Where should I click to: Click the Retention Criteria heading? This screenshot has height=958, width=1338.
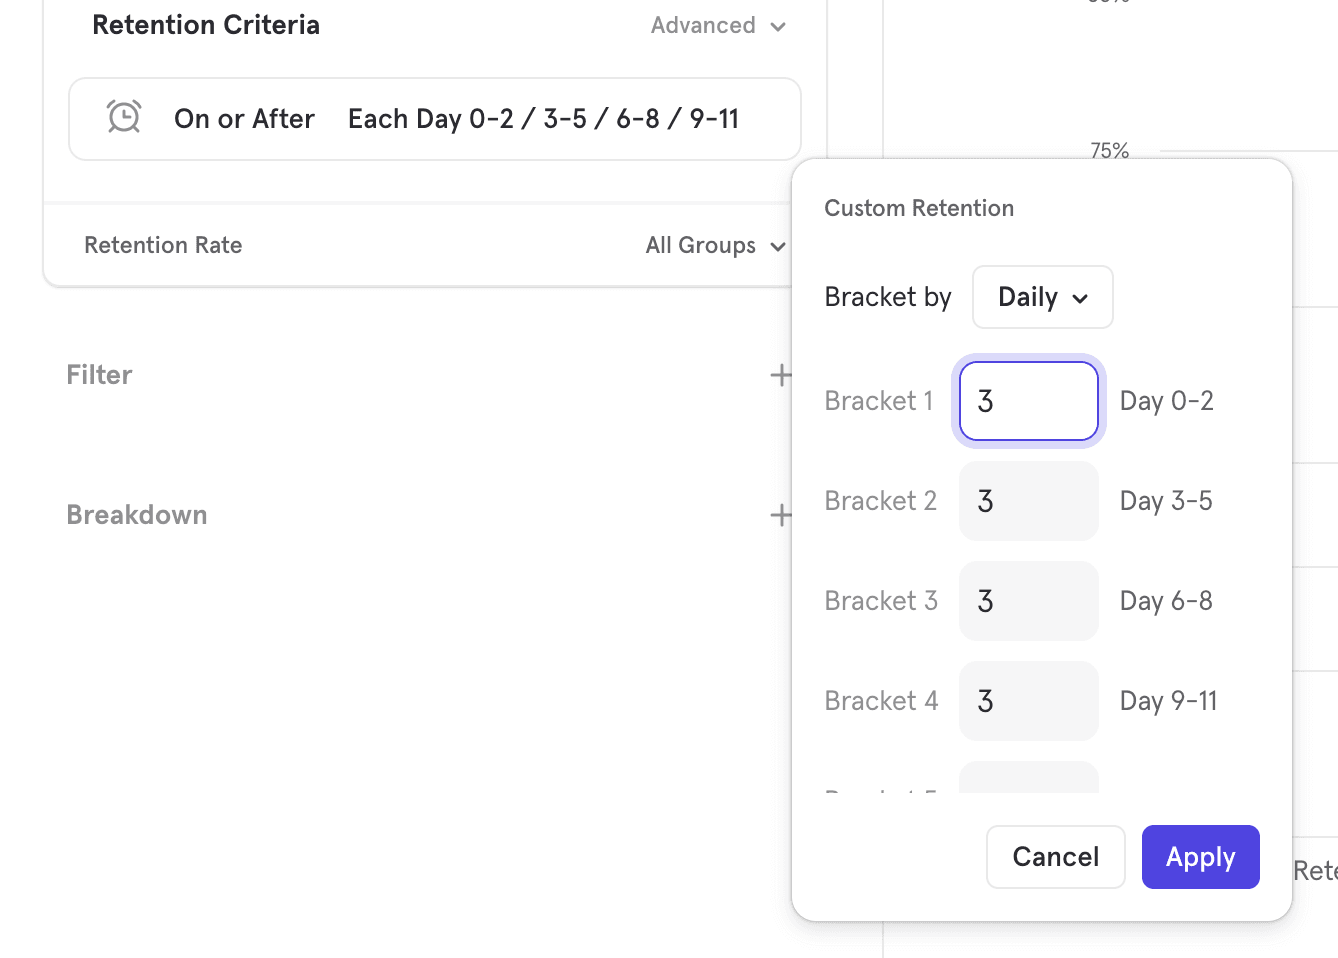(206, 25)
